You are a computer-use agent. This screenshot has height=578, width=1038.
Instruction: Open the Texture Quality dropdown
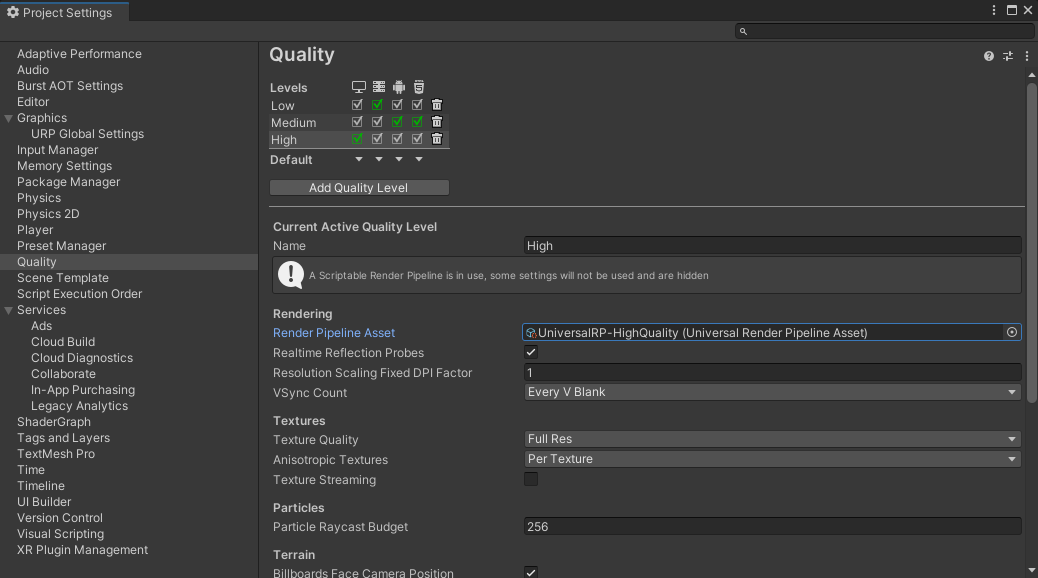[x=773, y=439]
